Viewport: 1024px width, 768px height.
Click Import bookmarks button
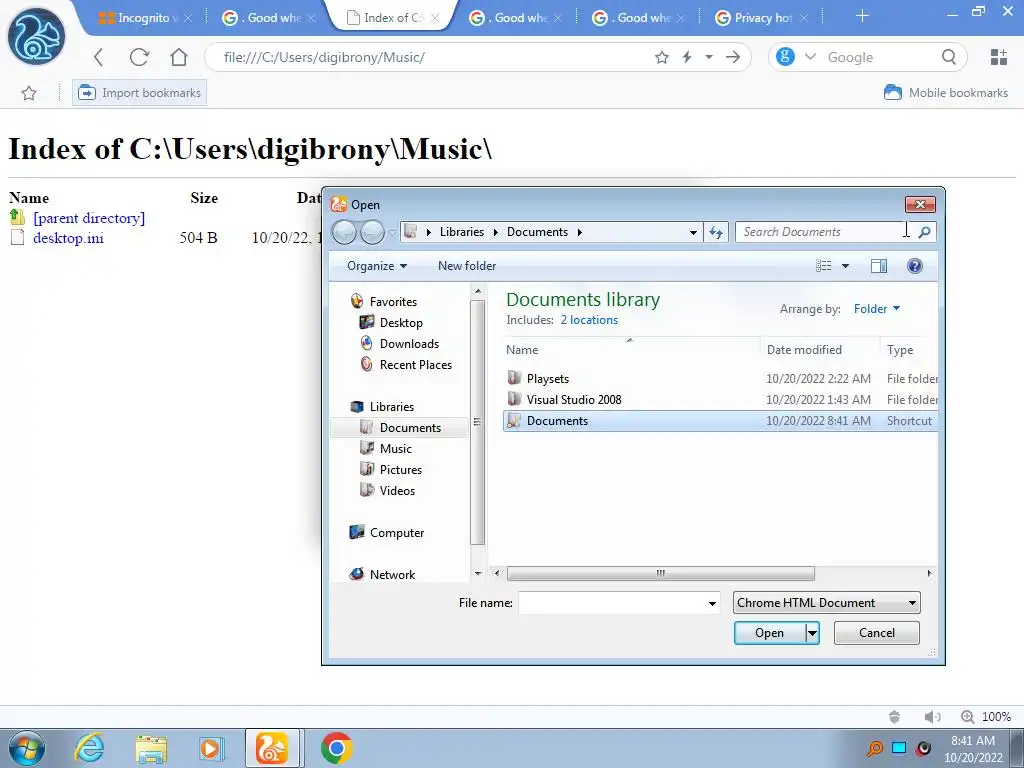pyautogui.click(x=140, y=93)
